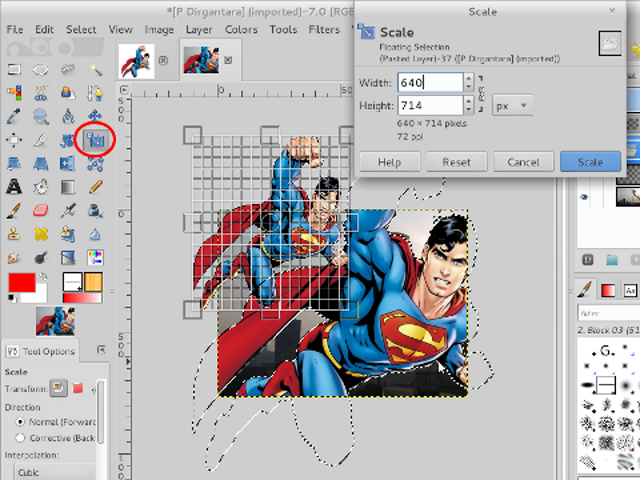
Task: Open the white background color swatch
Action: click(x=39, y=298)
